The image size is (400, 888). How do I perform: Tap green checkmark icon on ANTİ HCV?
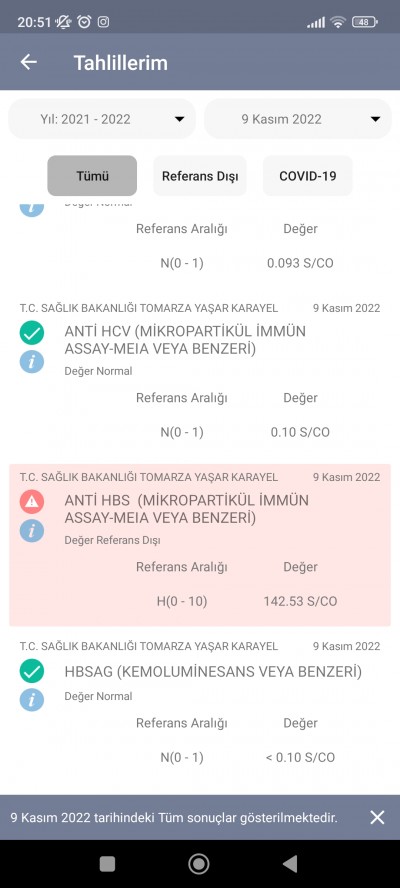32,332
